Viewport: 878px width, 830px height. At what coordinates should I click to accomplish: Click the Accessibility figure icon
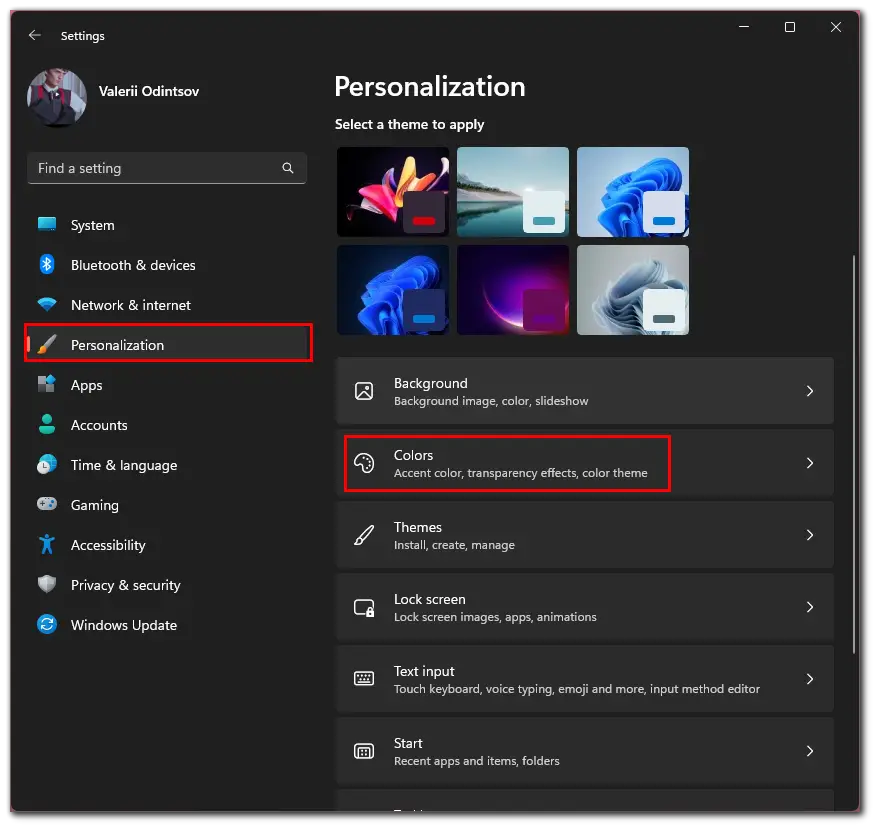pyautogui.click(x=47, y=544)
